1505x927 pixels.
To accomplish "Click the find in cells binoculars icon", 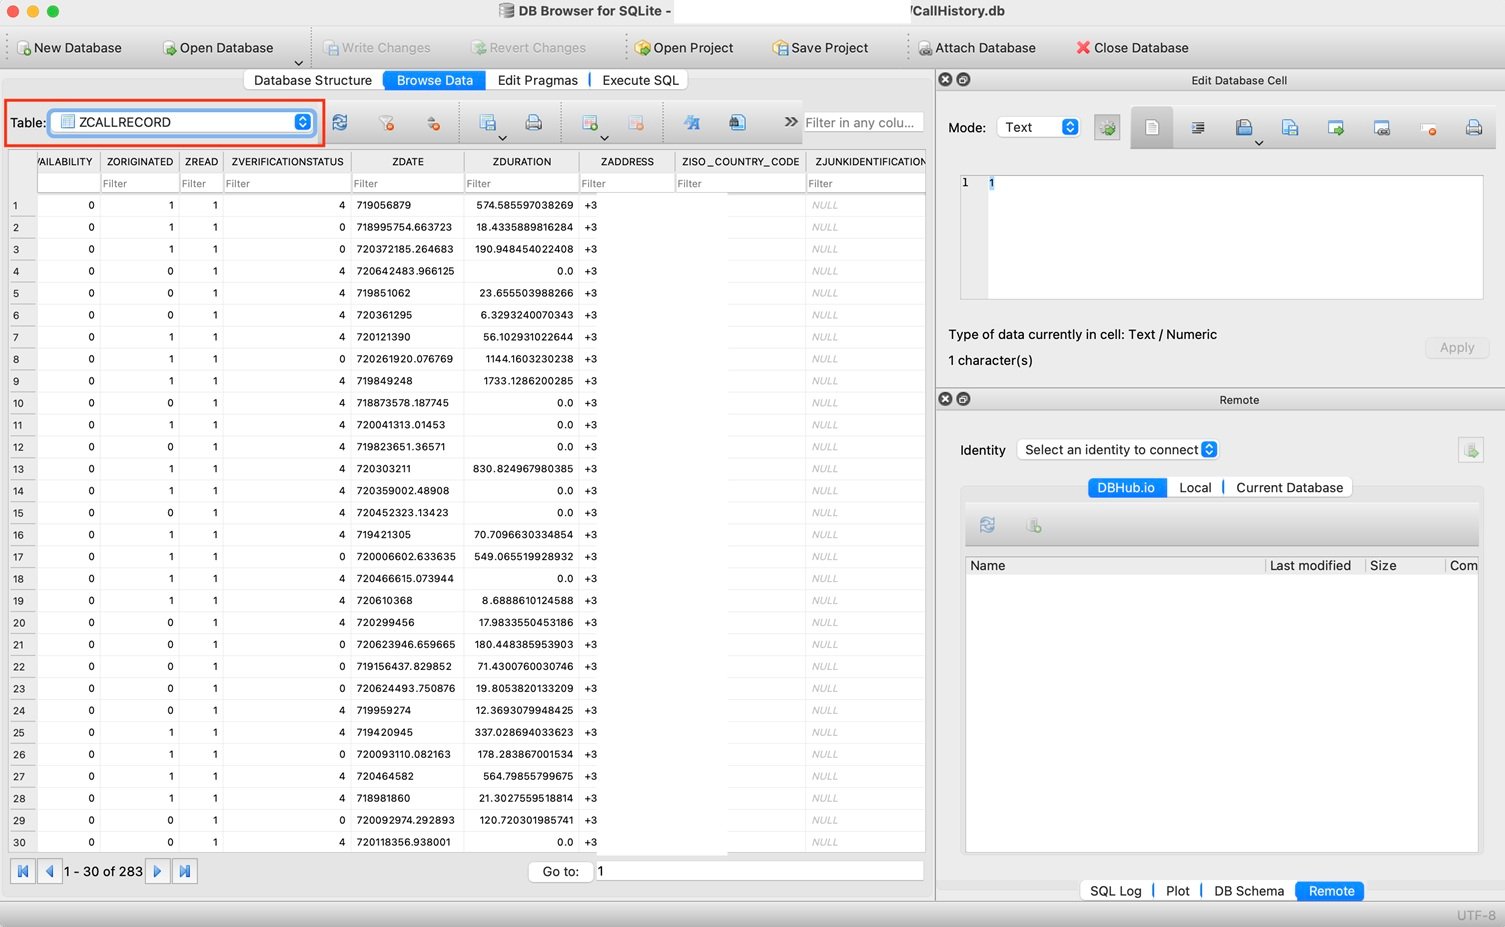I will click(737, 122).
